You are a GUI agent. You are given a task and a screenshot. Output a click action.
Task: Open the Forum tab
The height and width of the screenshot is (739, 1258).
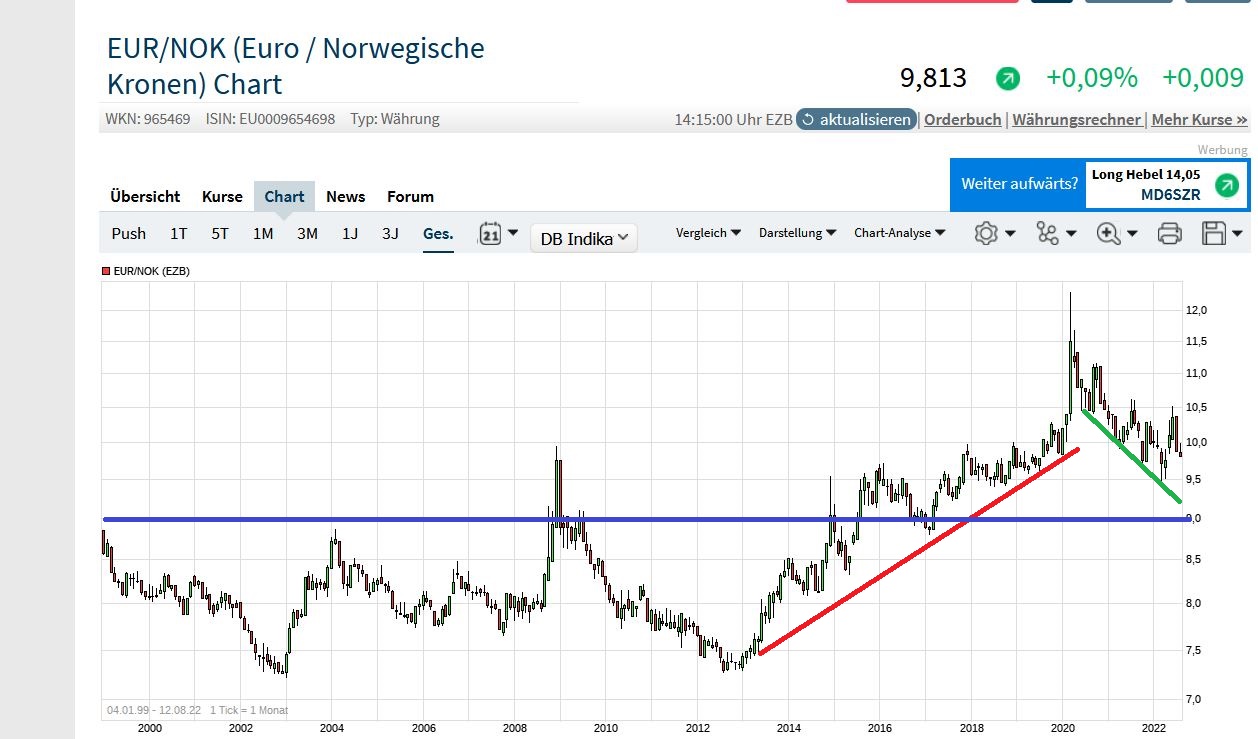tap(410, 196)
